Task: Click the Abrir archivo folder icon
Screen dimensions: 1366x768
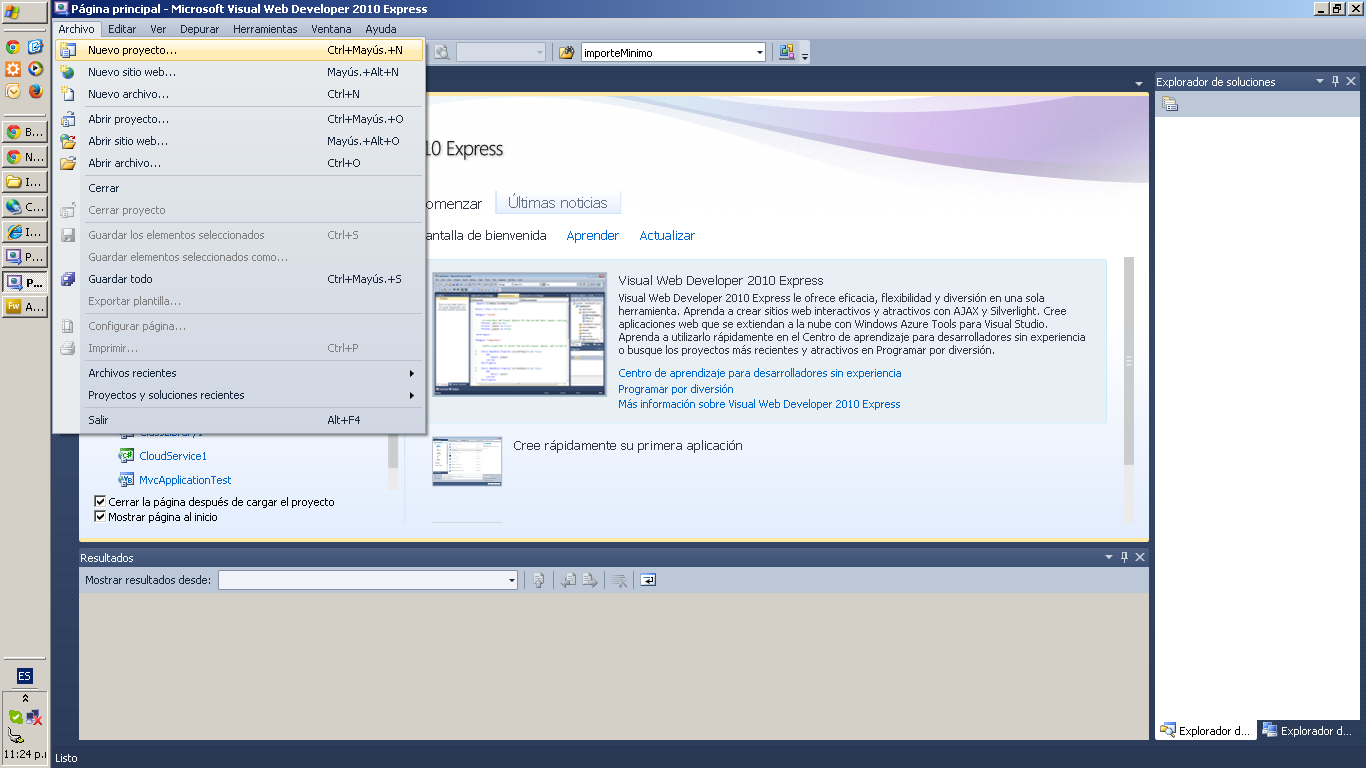Action: (x=68, y=163)
